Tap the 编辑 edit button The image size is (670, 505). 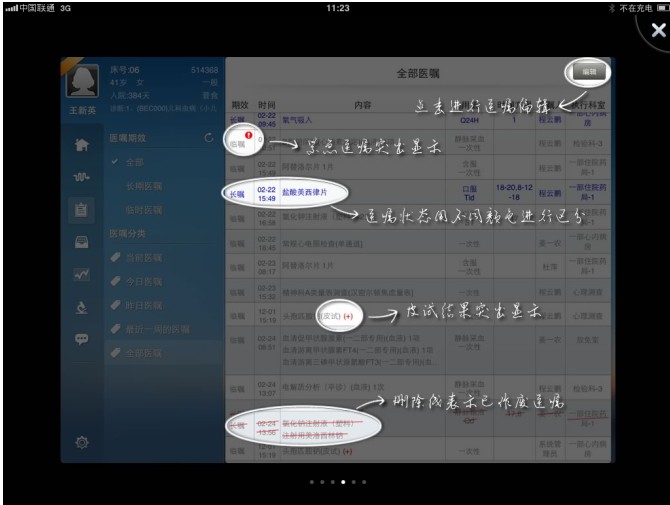[588, 72]
